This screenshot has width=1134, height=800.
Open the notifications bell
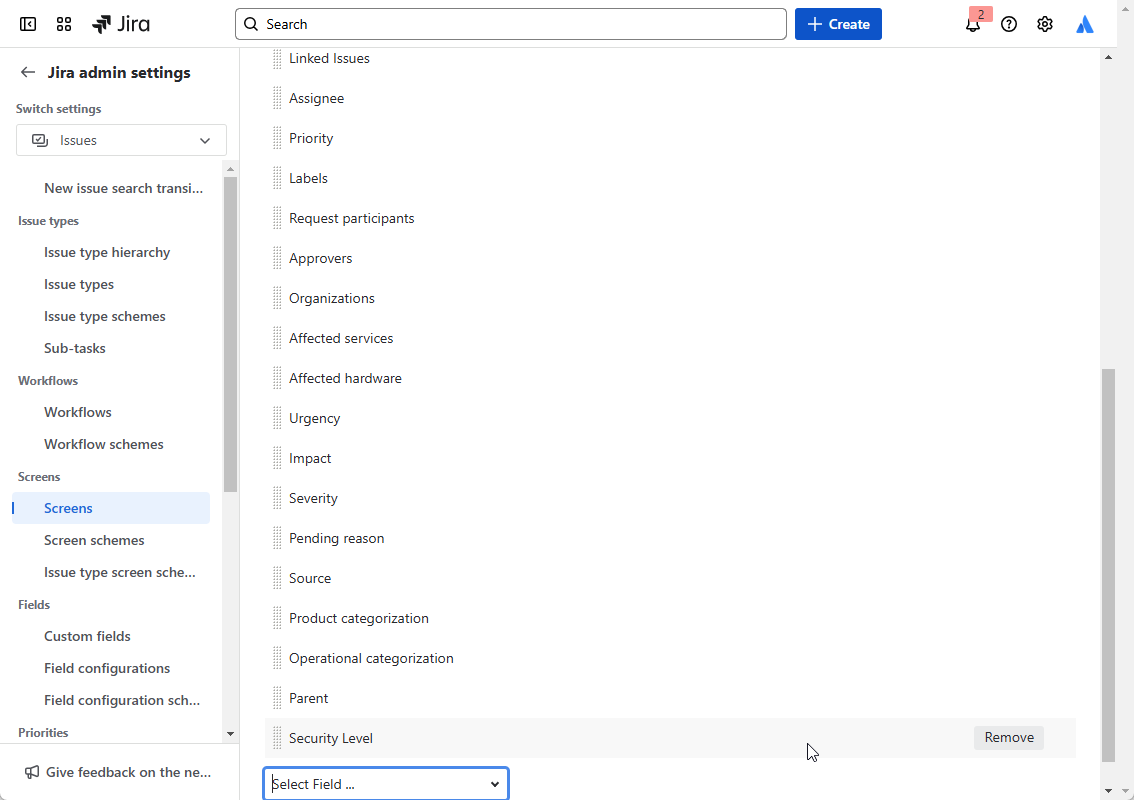(x=972, y=23)
